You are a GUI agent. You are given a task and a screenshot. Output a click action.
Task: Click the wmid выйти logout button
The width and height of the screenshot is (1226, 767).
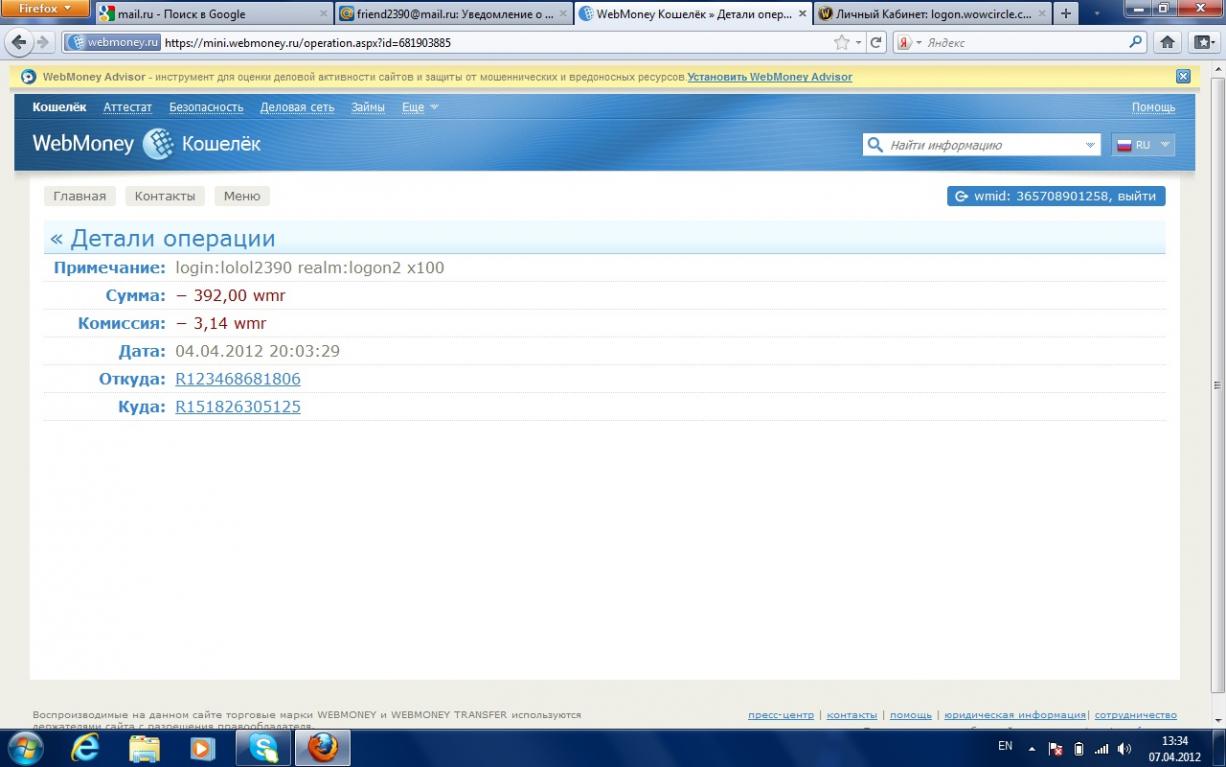[x=1055, y=196]
